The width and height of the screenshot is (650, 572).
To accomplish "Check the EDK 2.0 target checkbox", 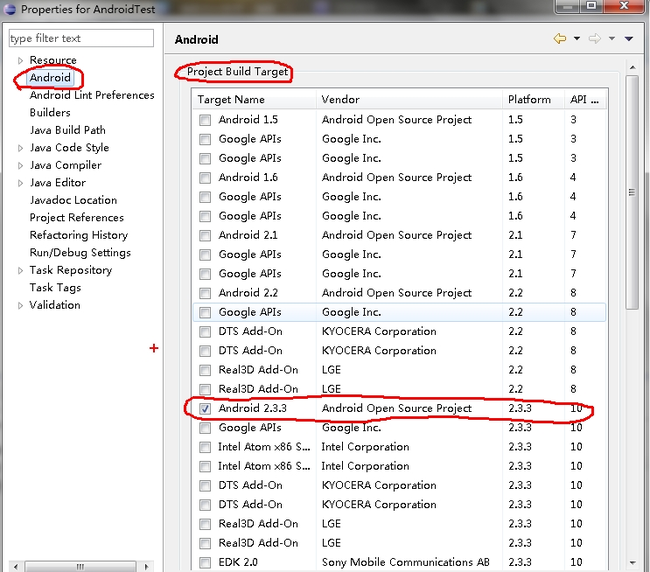I will point(205,562).
